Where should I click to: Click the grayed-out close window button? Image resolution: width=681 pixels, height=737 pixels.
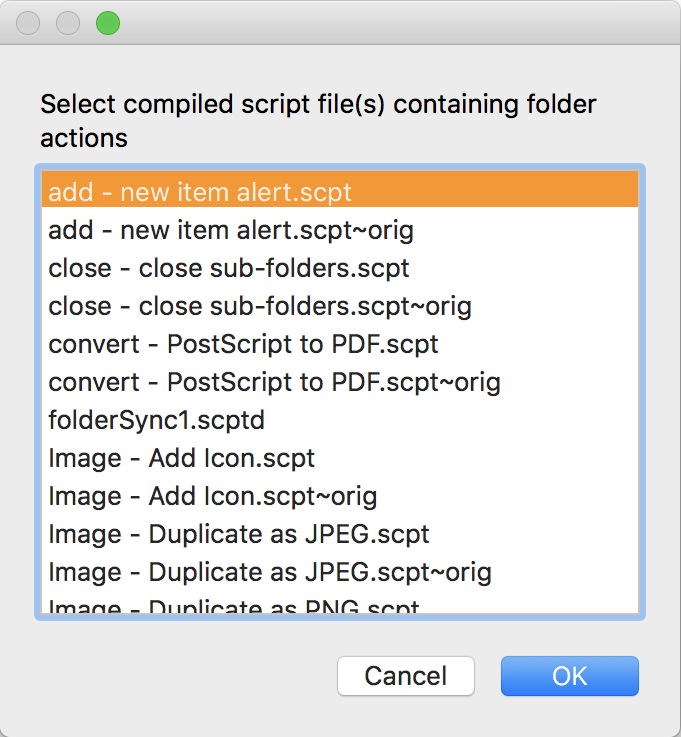click(x=28, y=23)
